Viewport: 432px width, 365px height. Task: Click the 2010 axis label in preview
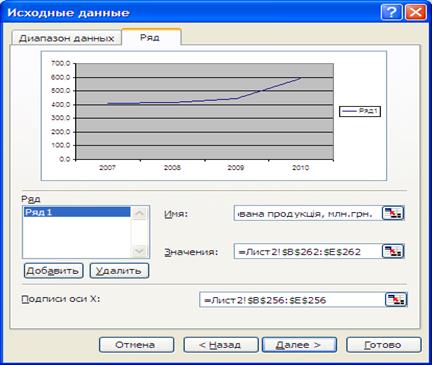(301, 168)
